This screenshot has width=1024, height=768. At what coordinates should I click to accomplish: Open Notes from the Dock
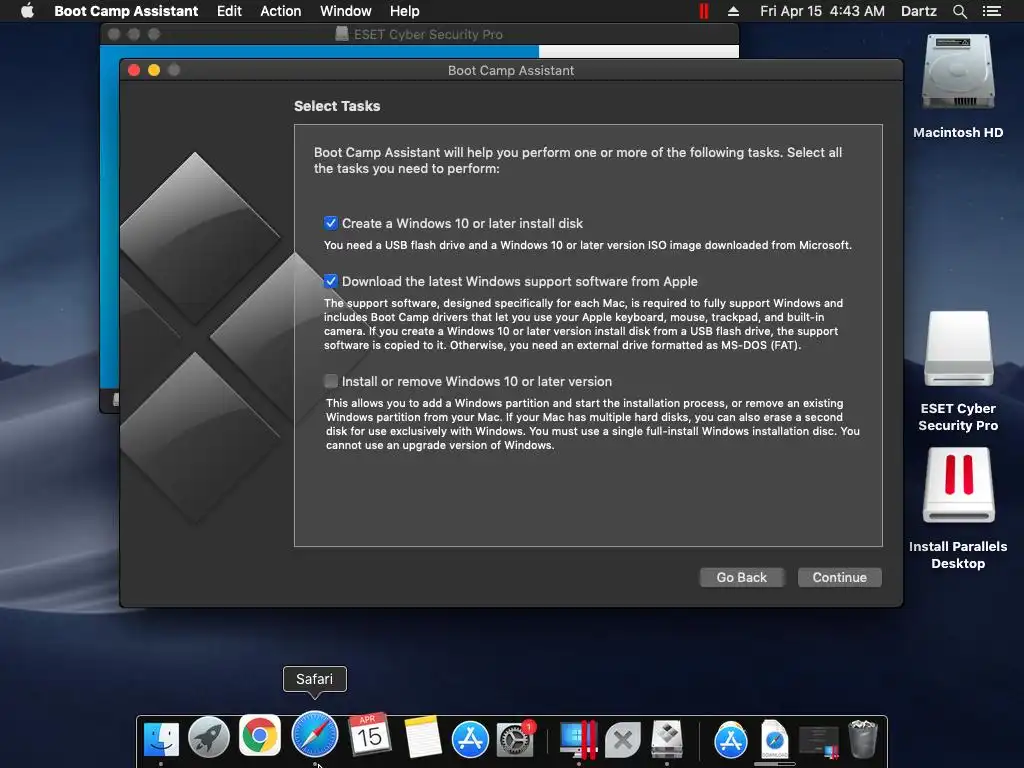click(423, 737)
